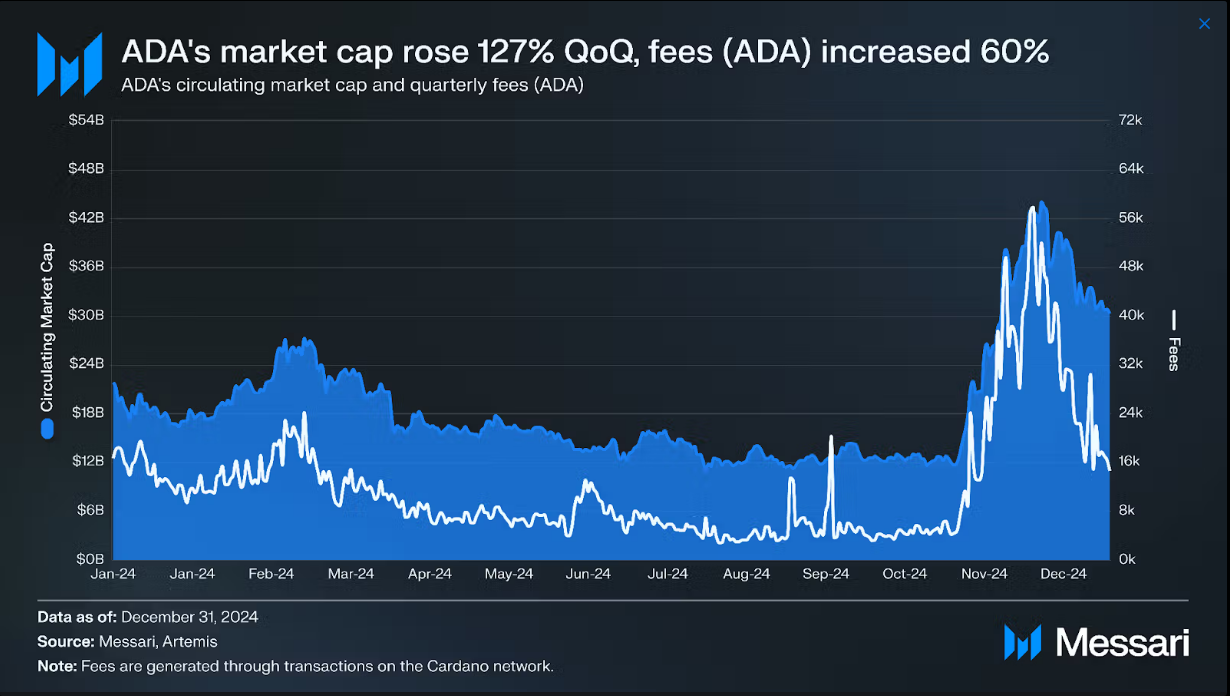Click the subtitle about circulating market cap and quarterly fees
The width and height of the screenshot is (1230, 696).
coord(352,85)
